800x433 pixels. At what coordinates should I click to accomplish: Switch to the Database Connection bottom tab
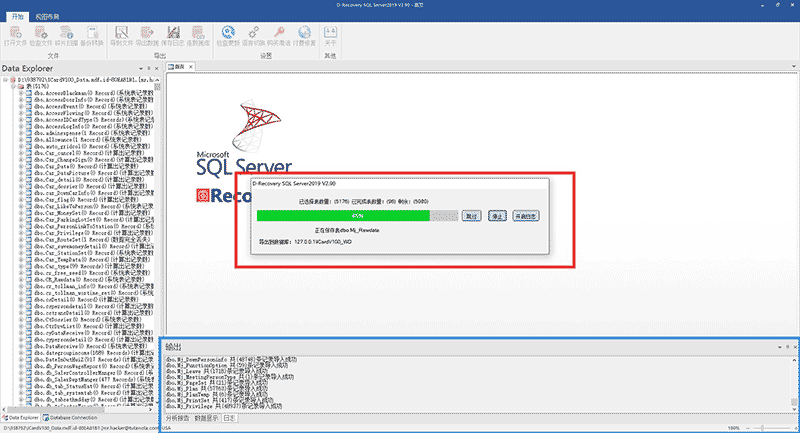[x=70, y=418]
